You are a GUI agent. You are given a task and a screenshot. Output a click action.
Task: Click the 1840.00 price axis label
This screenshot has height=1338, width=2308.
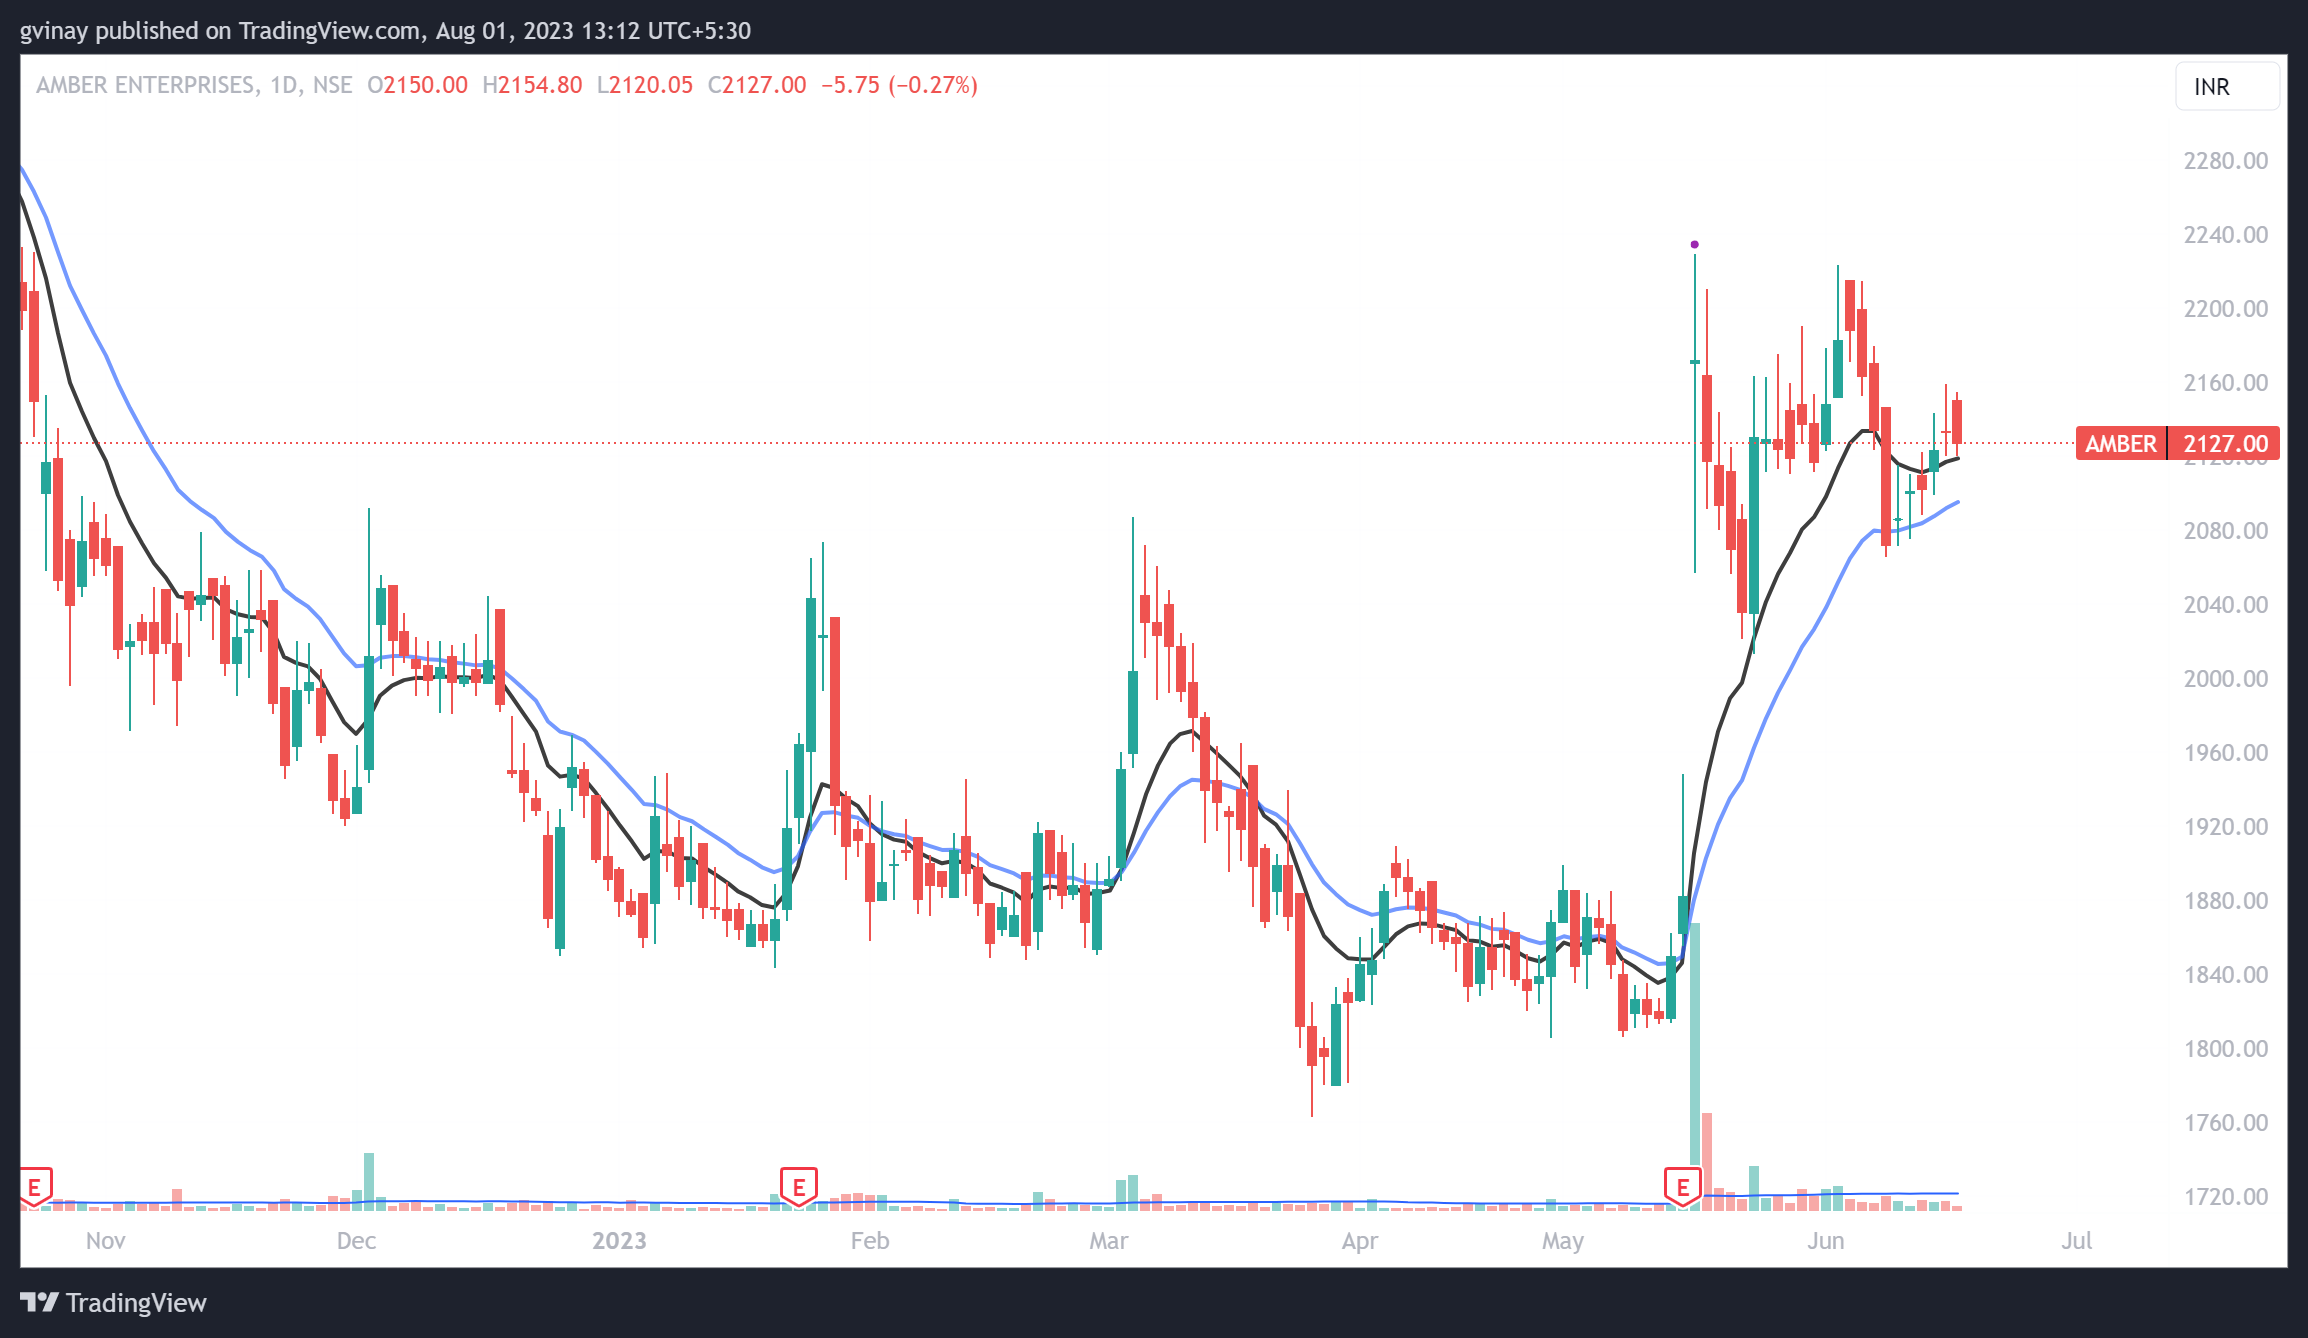[2225, 975]
